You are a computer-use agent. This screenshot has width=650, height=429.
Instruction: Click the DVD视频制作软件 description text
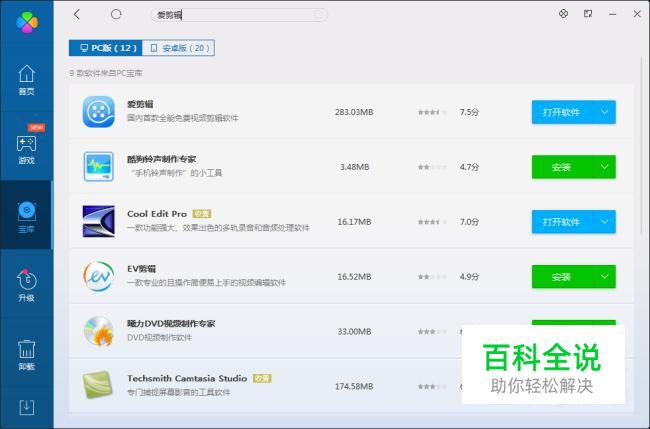(x=159, y=337)
